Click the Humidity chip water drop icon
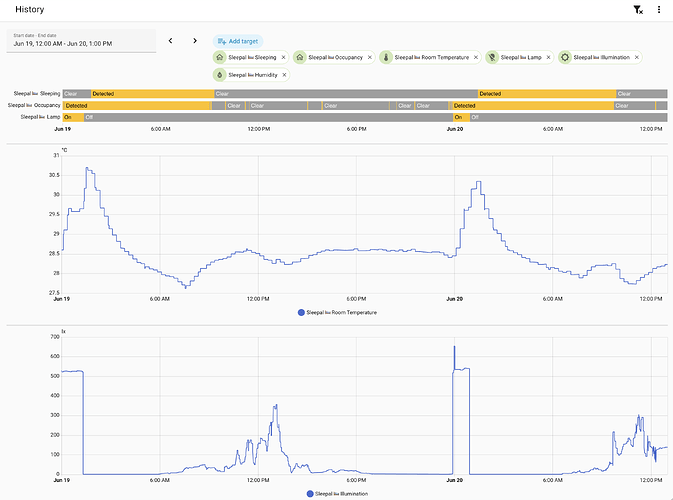 [220, 75]
